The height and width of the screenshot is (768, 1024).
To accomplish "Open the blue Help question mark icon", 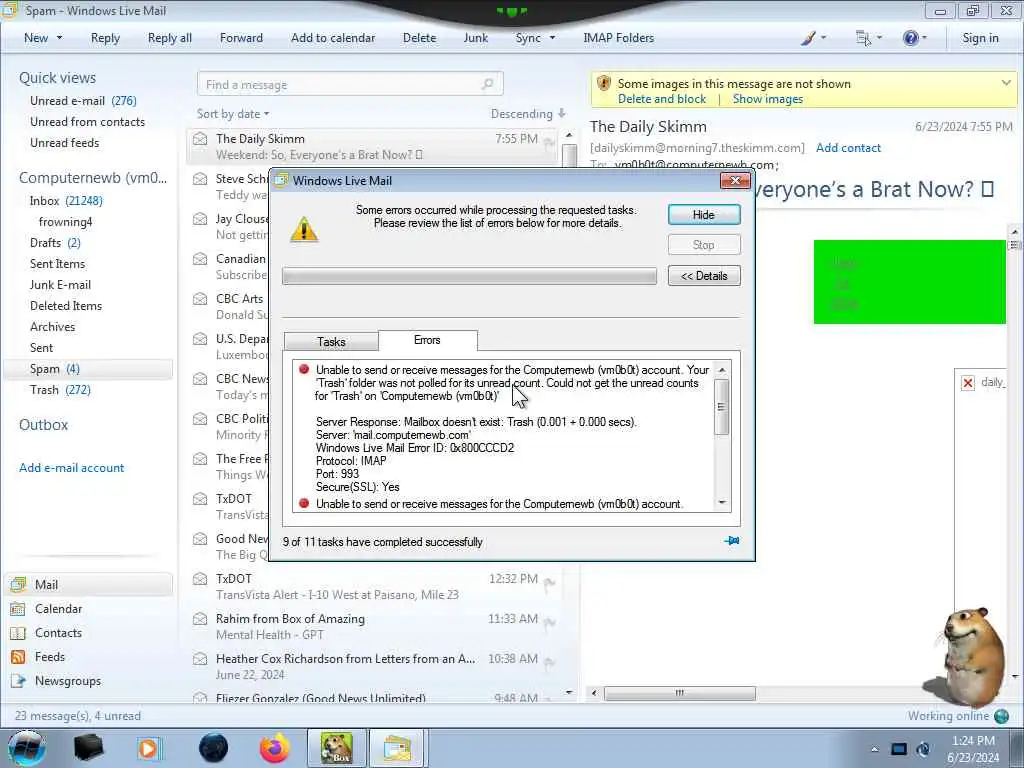I will [x=910, y=38].
